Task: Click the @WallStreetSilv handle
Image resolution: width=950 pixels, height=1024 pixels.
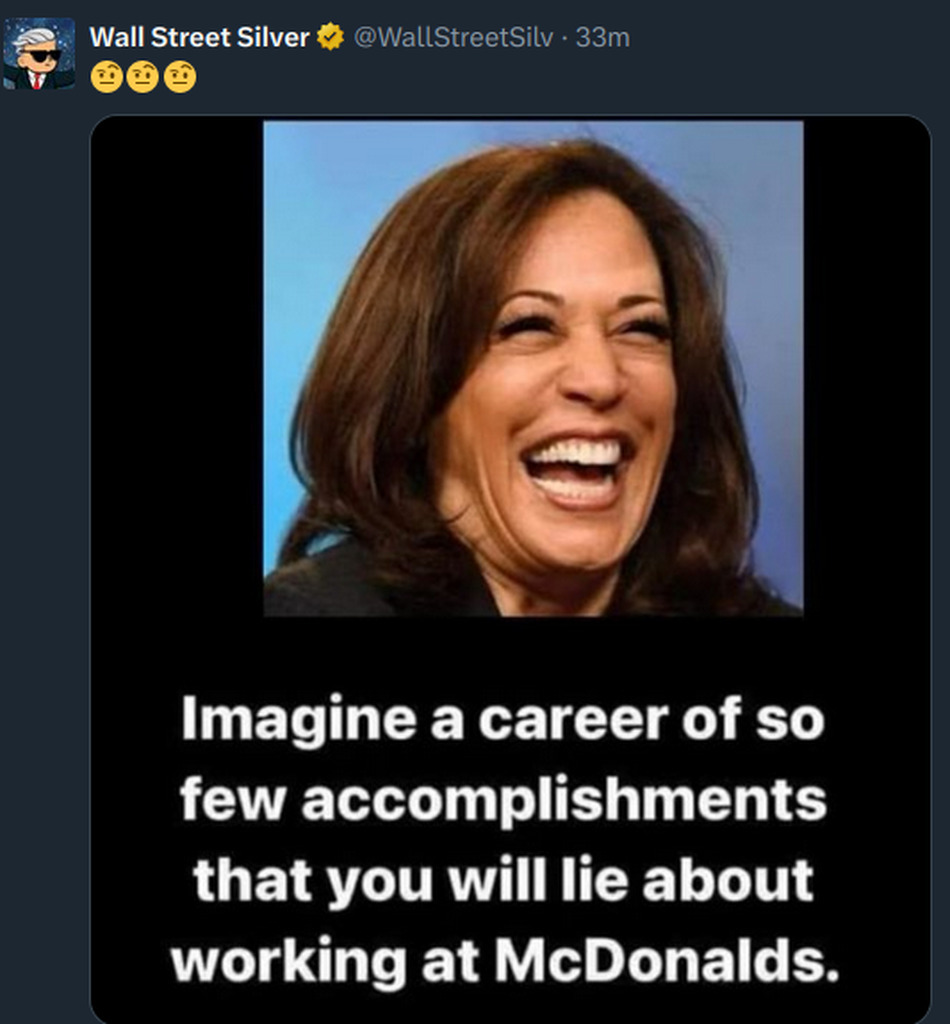Action: click(x=453, y=38)
